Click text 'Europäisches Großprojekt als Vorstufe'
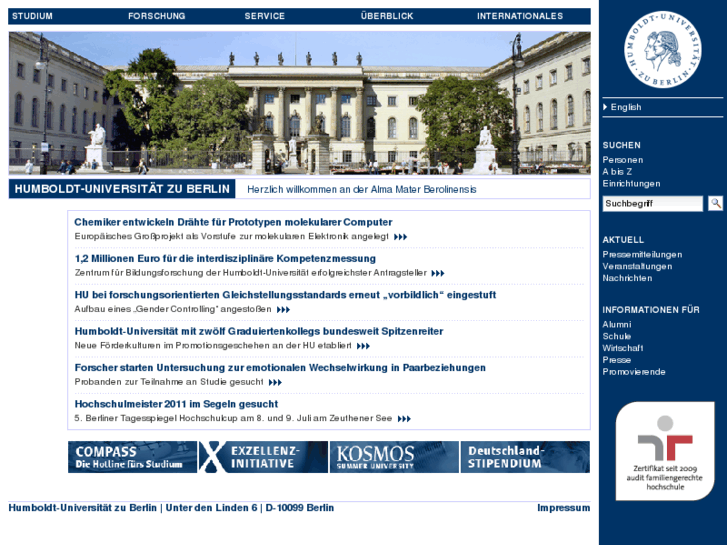This screenshot has width=727, height=545. (x=156, y=237)
